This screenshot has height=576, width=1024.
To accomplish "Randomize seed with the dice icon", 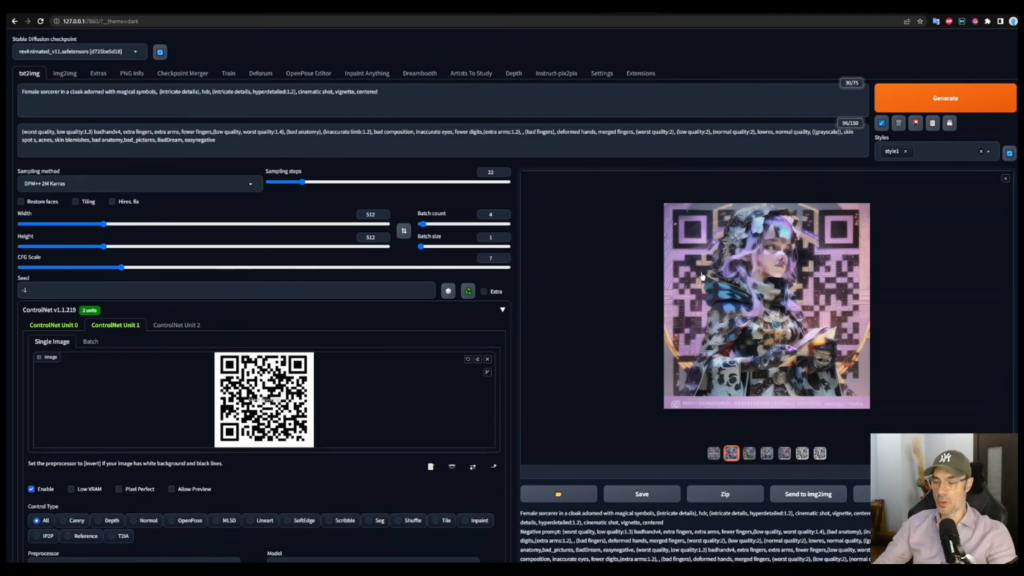I will 448,291.
